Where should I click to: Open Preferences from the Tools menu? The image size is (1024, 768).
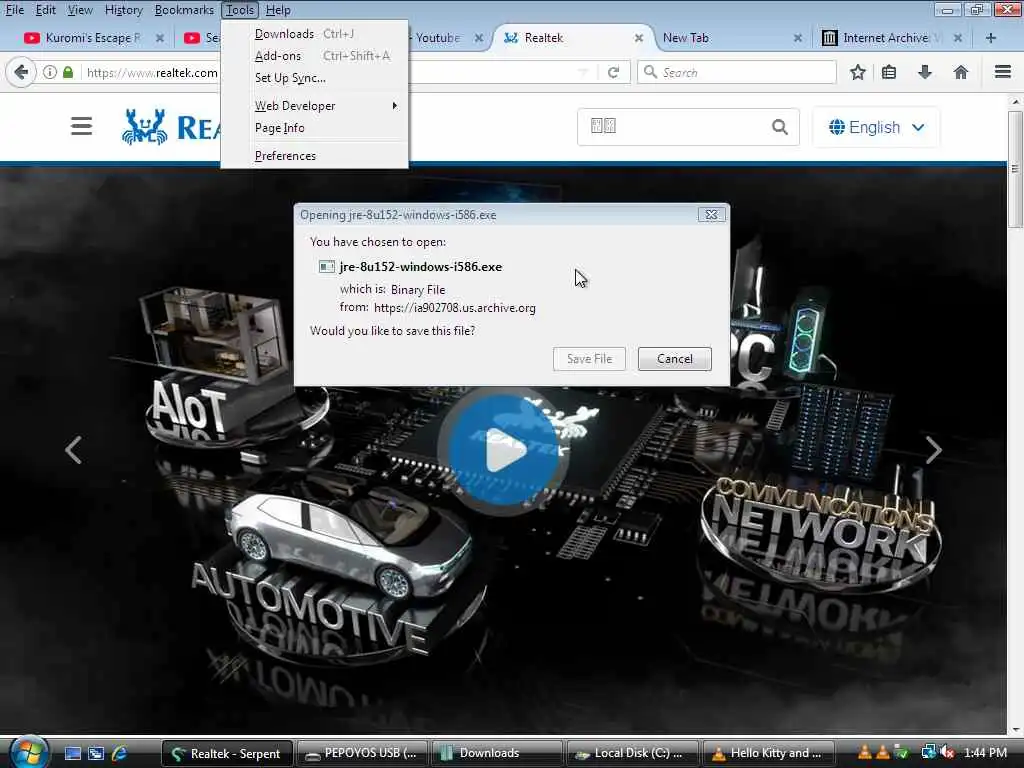point(315,156)
